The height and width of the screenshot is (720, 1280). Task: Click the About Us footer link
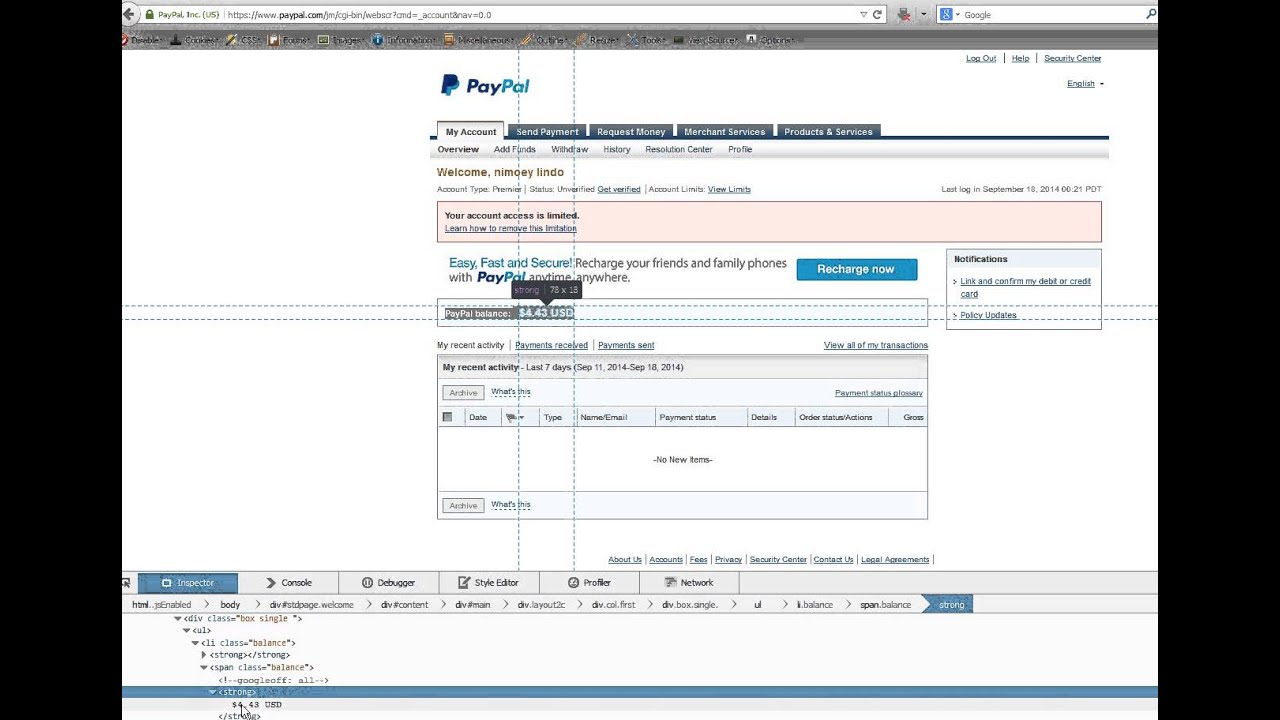625,560
